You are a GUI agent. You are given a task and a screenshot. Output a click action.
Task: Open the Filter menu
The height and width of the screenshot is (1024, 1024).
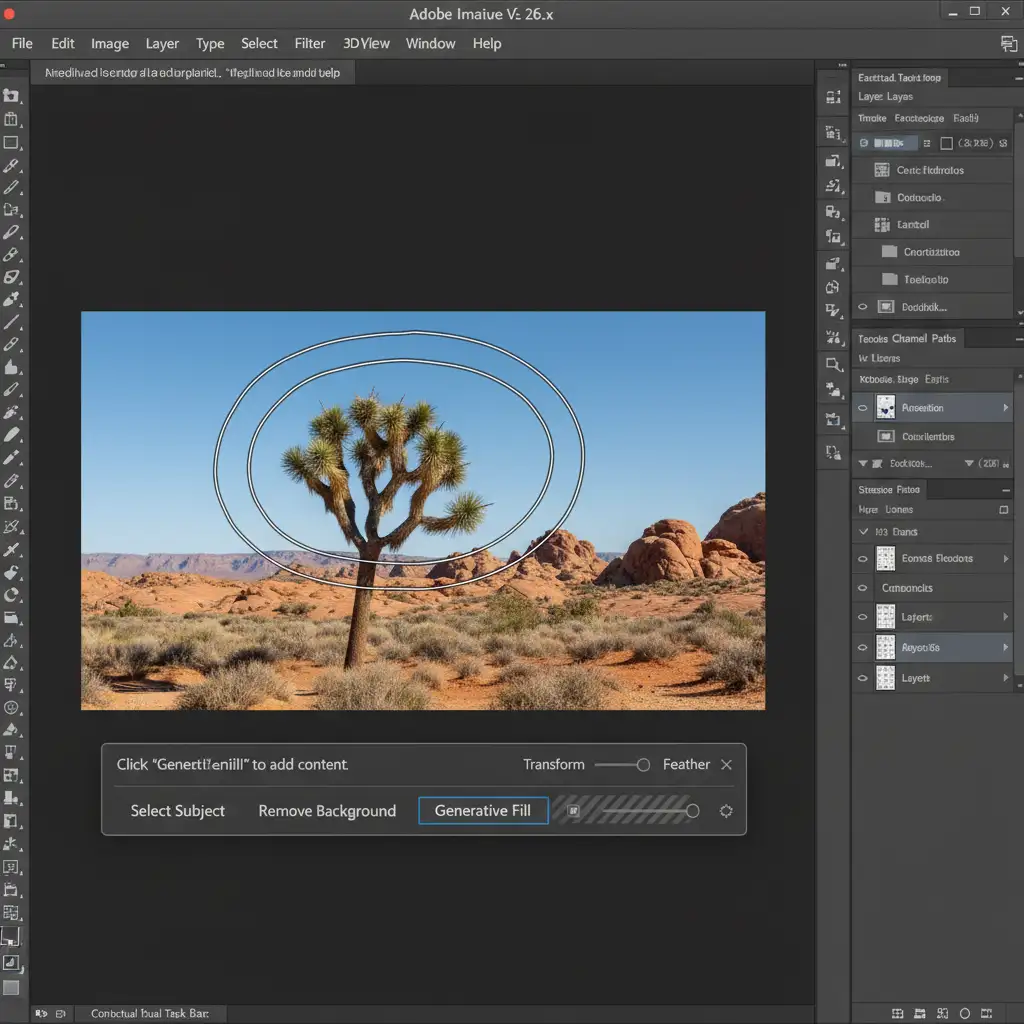[x=309, y=43]
